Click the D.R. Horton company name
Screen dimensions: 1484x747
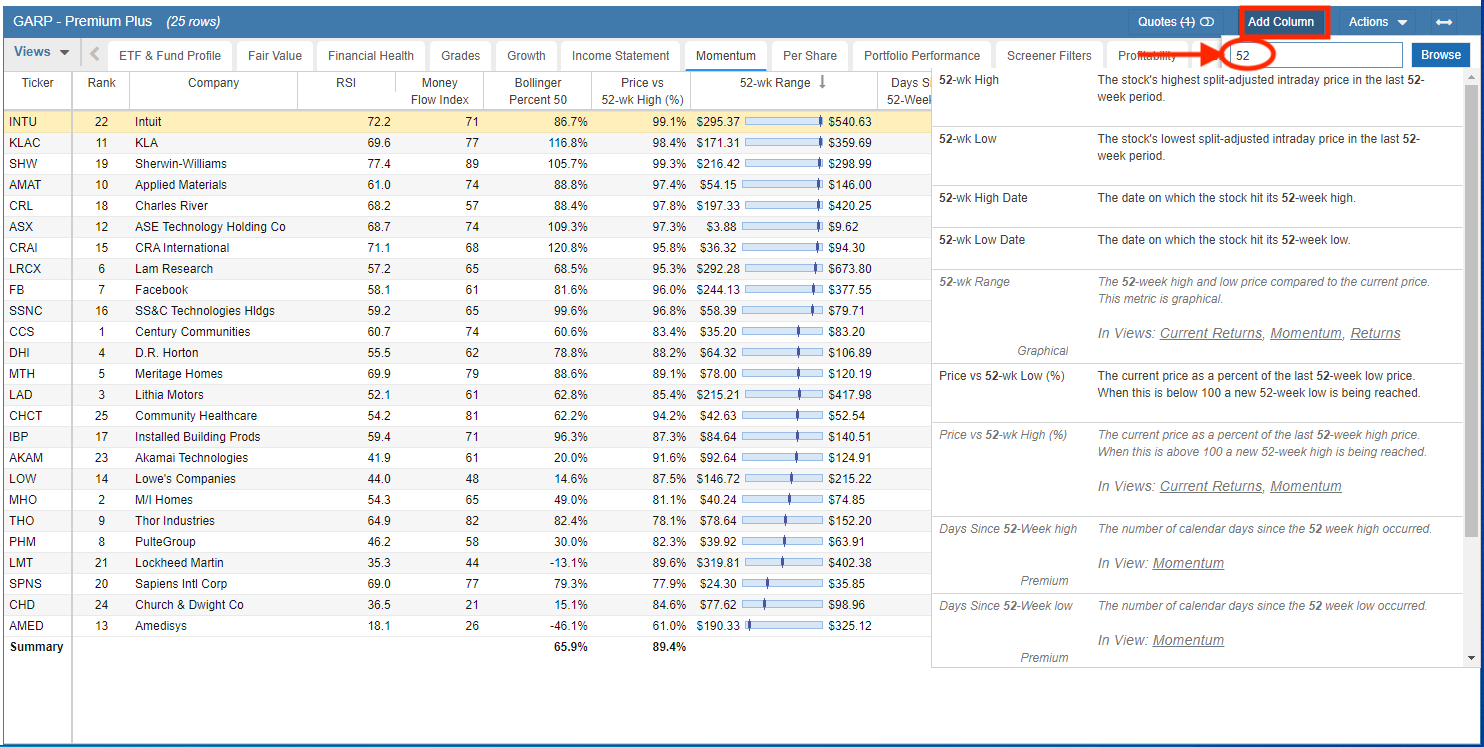[x=167, y=353]
